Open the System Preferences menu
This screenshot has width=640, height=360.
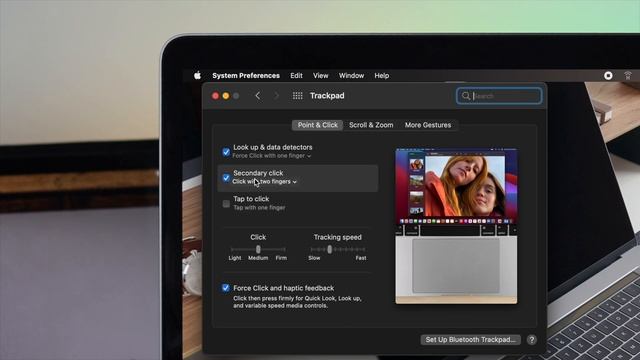tap(246, 76)
